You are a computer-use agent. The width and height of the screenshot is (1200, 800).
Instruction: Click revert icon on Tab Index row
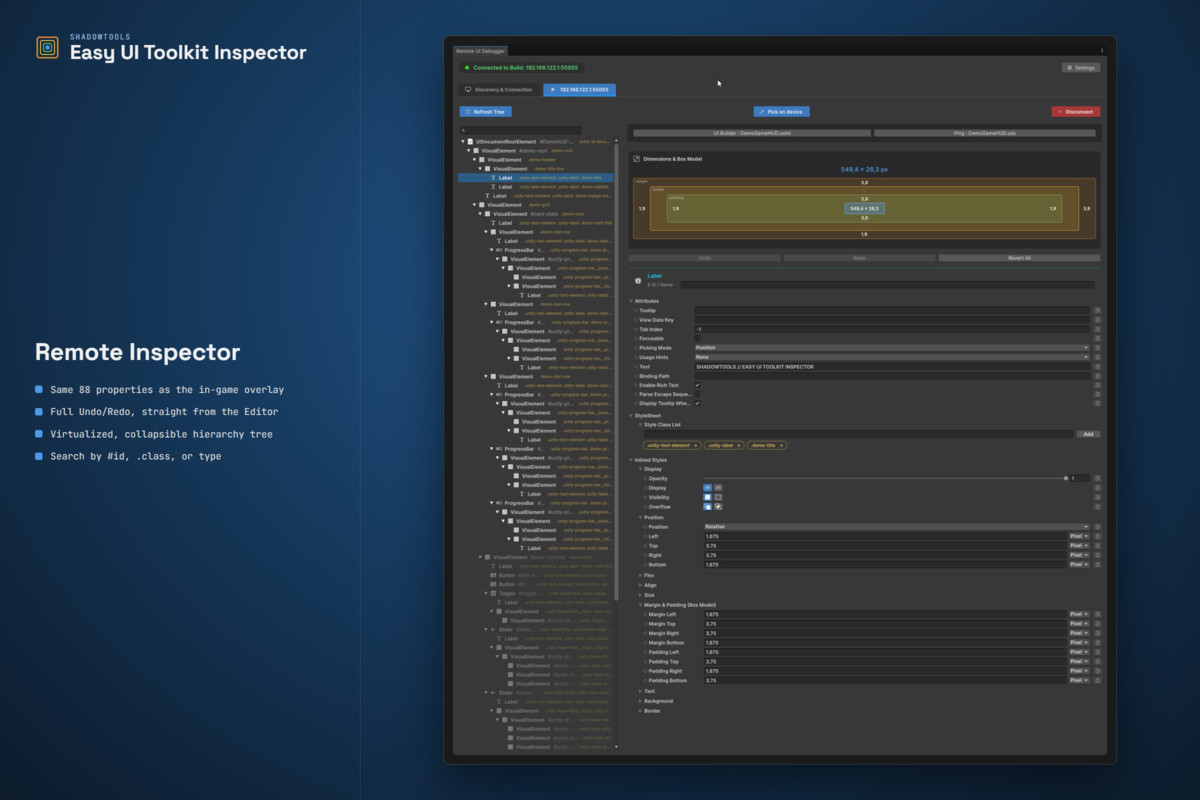(1097, 329)
